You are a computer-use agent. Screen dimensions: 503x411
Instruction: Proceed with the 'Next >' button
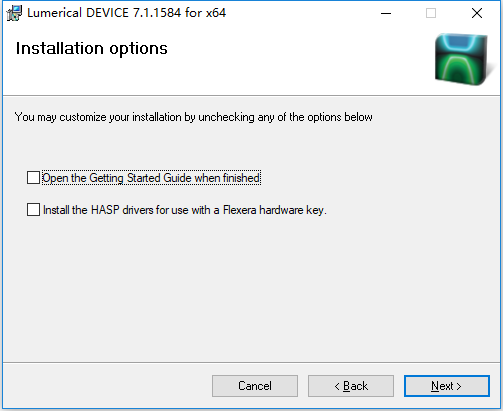(x=447, y=386)
